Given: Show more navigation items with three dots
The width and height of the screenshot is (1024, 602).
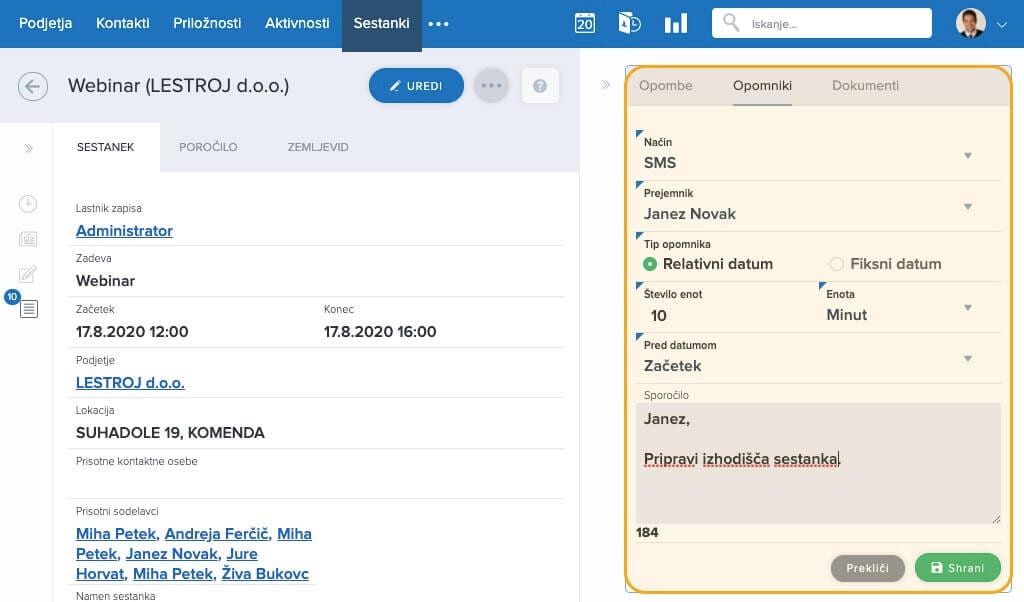Looking at the screenshot, I should 438,24.
